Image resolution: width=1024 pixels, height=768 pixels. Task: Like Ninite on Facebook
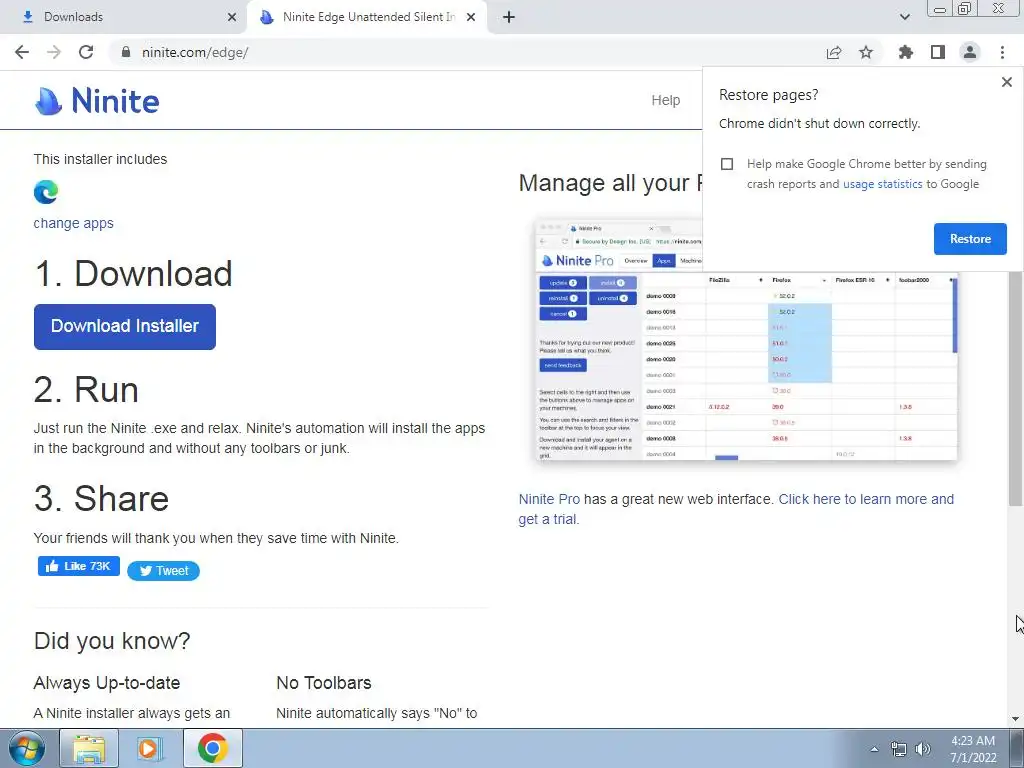click(x=78, y=566)
